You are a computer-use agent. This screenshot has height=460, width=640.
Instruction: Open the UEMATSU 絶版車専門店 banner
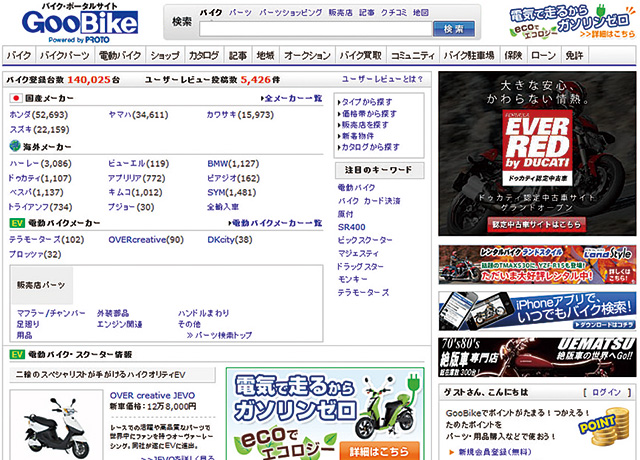click(537, 357)
